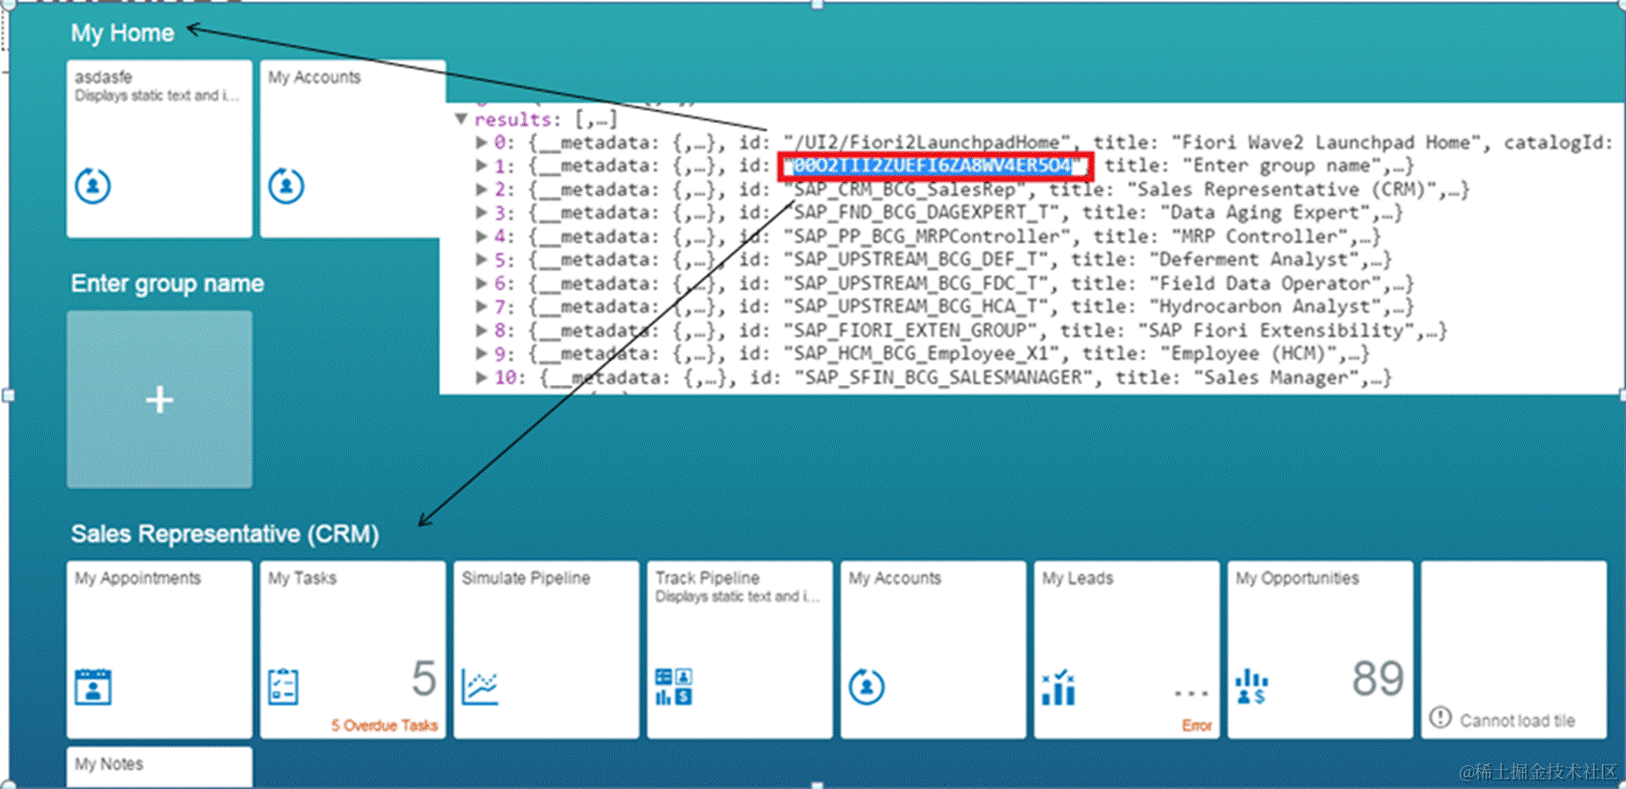Image resolution: width=1626 pixels, height=789 pixels.
Task: Click the bar chart icon on My Leads
Action: (1058, 687)
